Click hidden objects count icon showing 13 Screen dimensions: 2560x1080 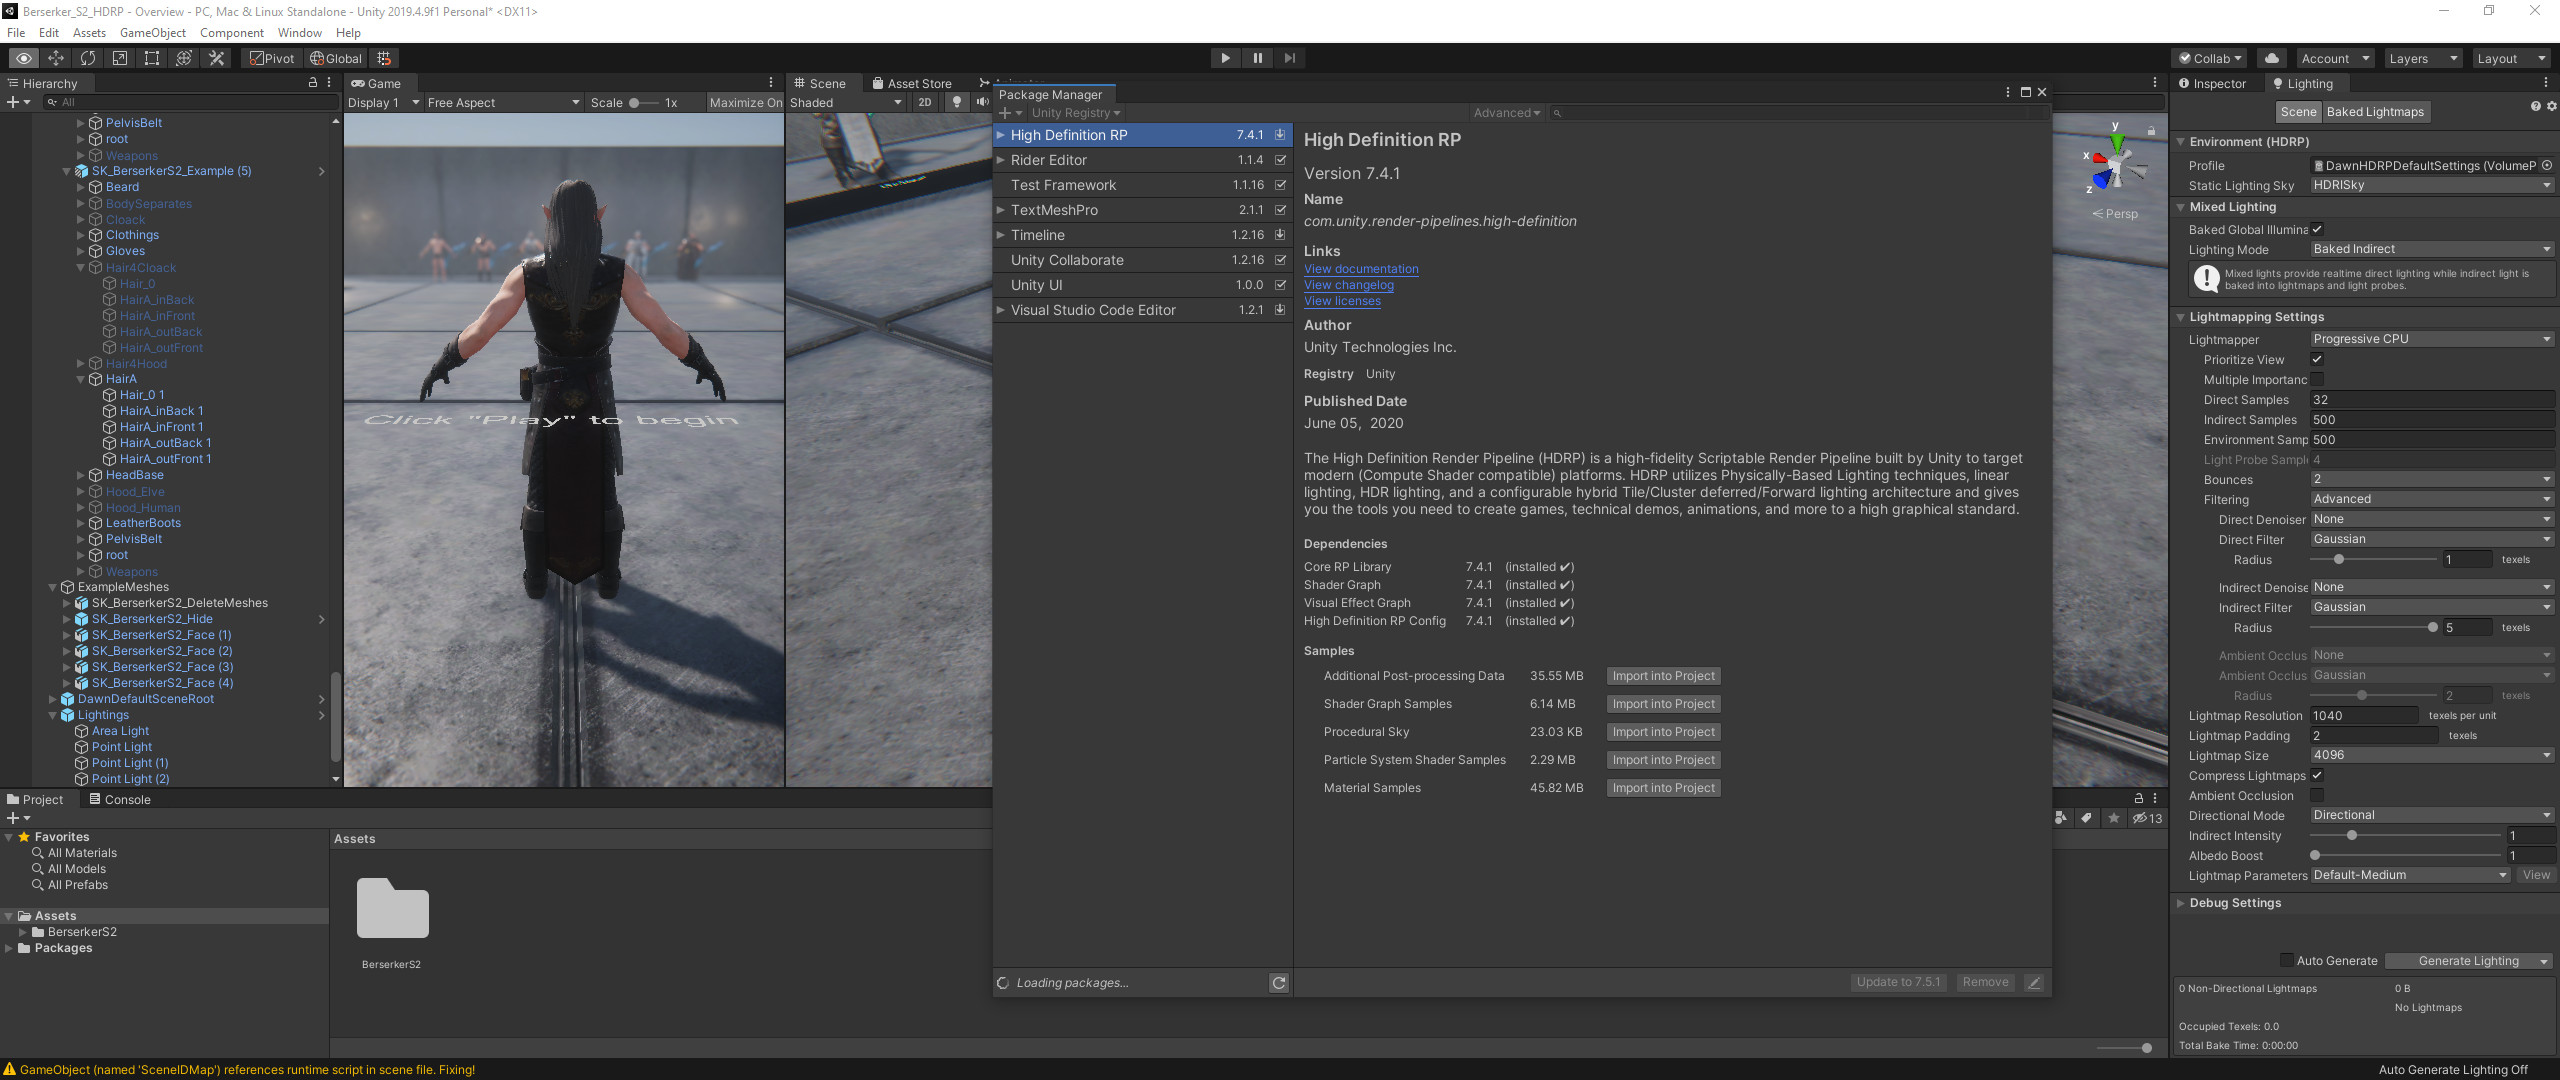(x=2147, y=818)
